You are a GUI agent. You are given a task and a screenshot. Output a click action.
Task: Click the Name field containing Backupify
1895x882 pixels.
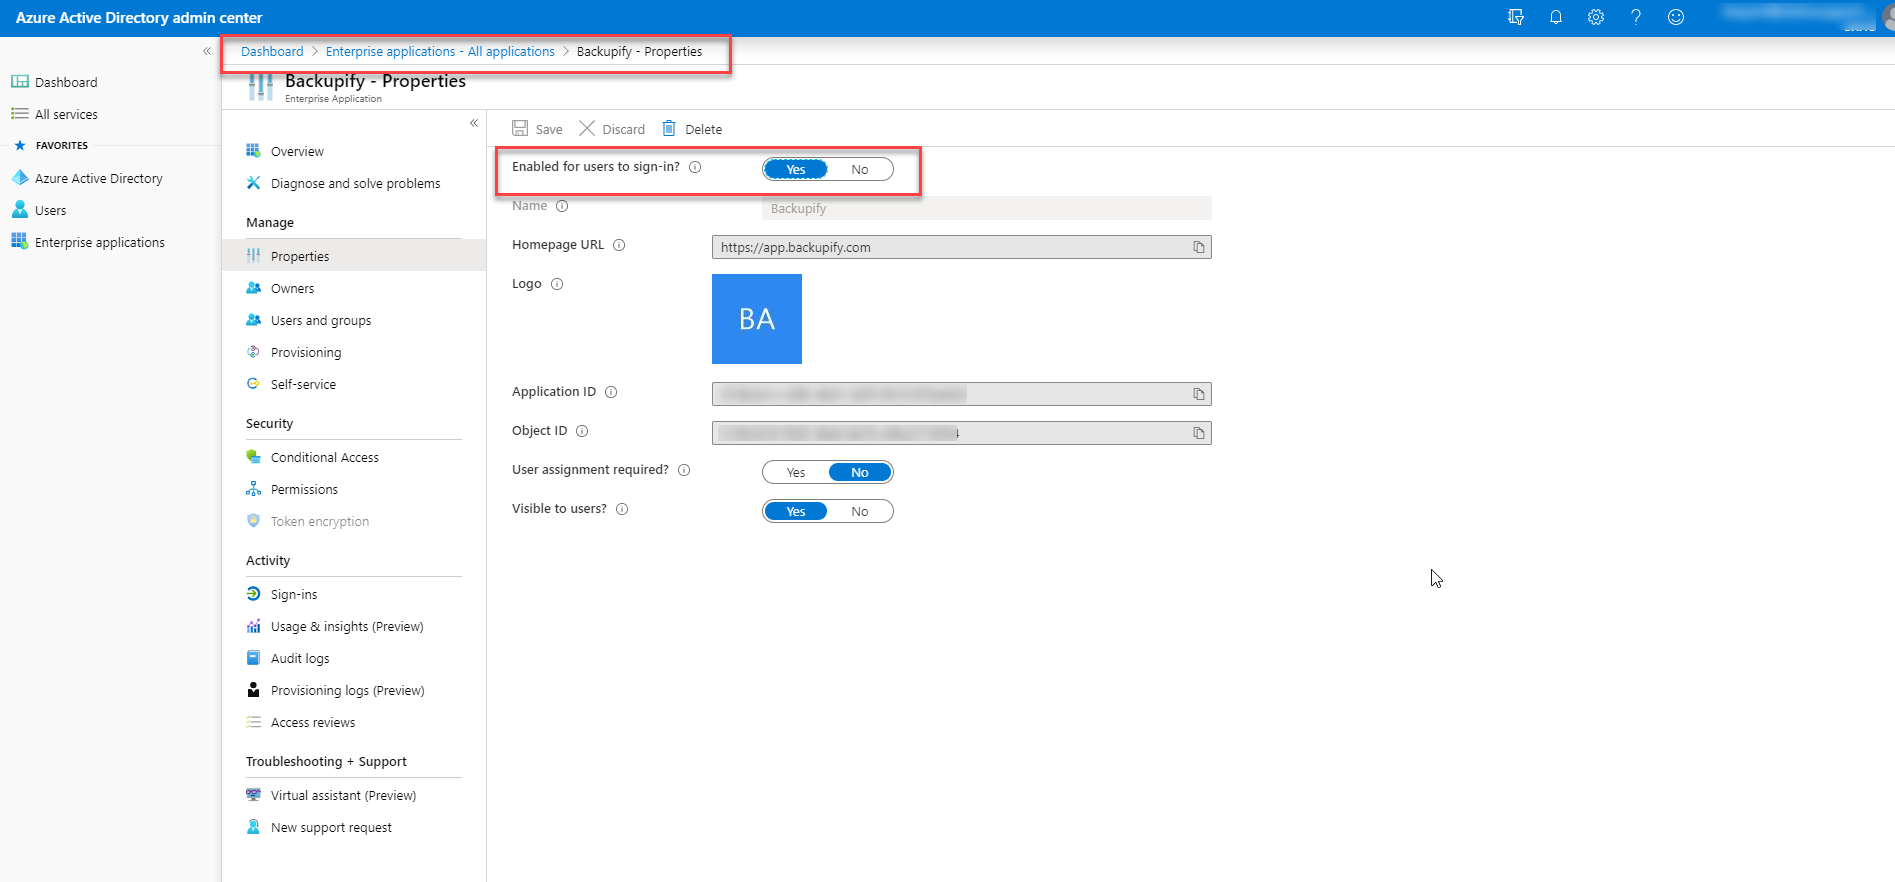987,208
